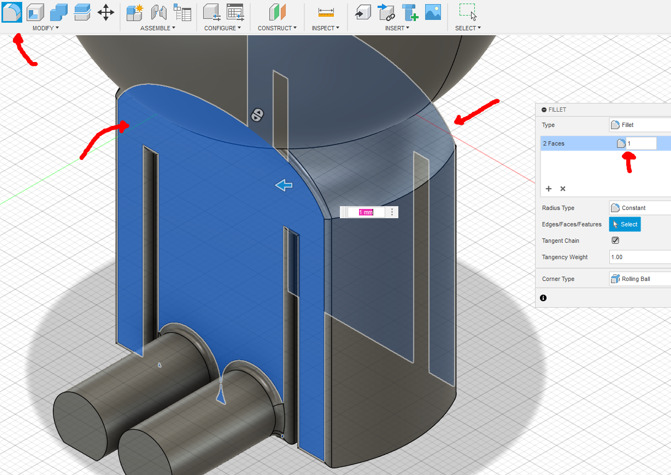
Task: Activate the Move/Copy arrows tool
Action: pyautogui.click(x=106, y=12)
